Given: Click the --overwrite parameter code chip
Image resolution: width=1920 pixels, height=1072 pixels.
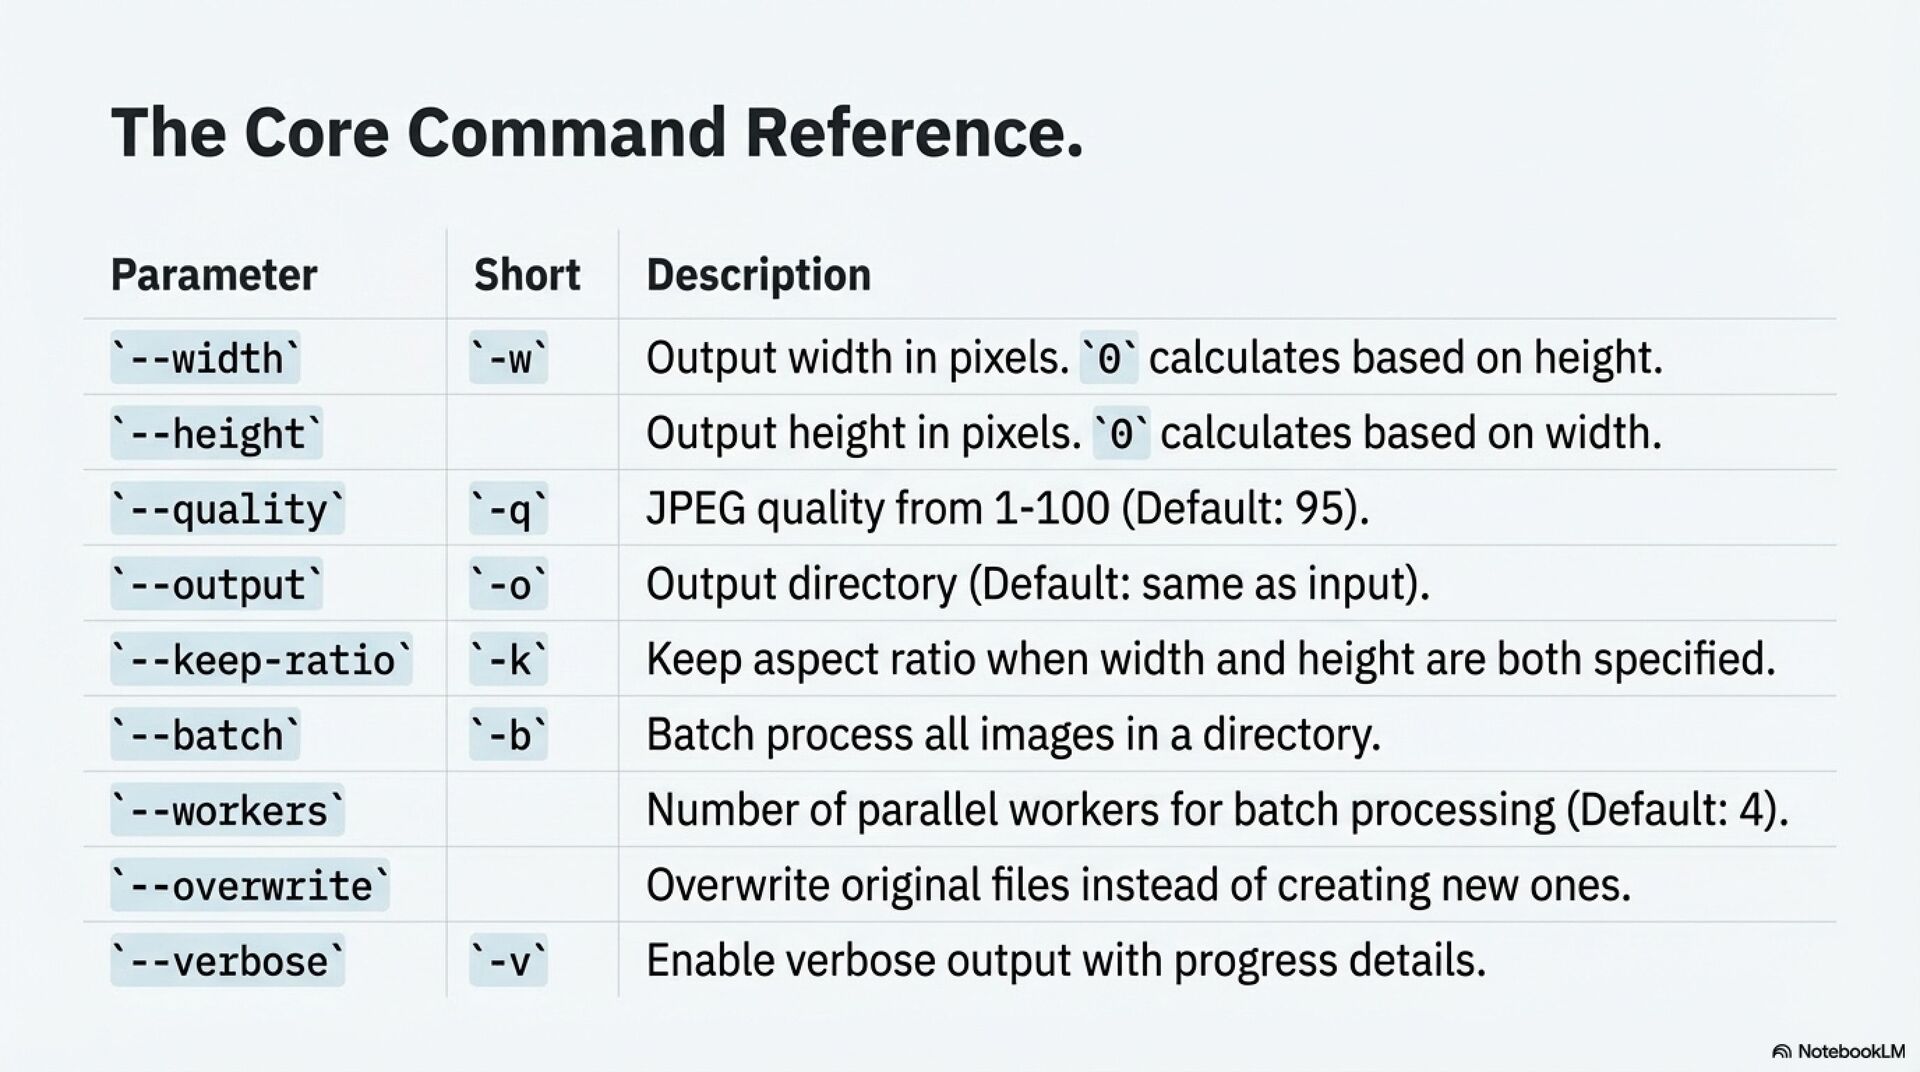Looking at the screenshot, I should [x=250, y=886].
